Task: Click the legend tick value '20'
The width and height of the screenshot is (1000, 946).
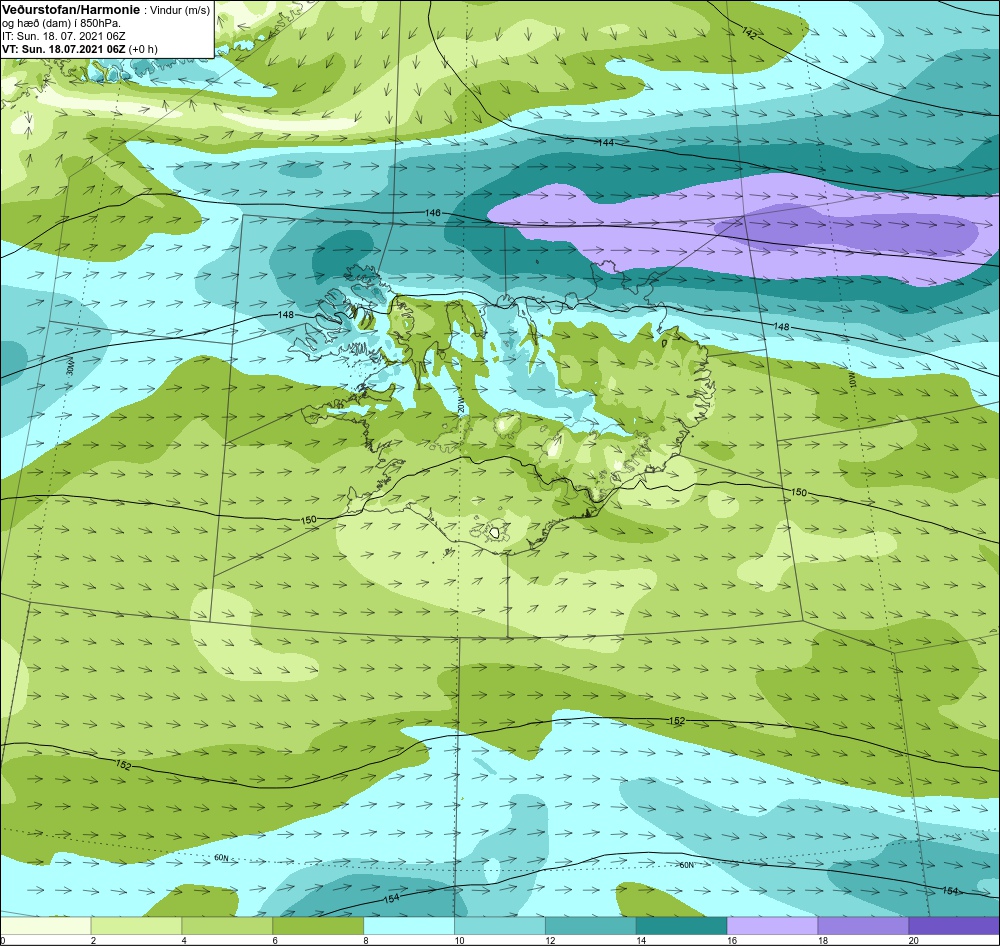Action: coord(914,940)
